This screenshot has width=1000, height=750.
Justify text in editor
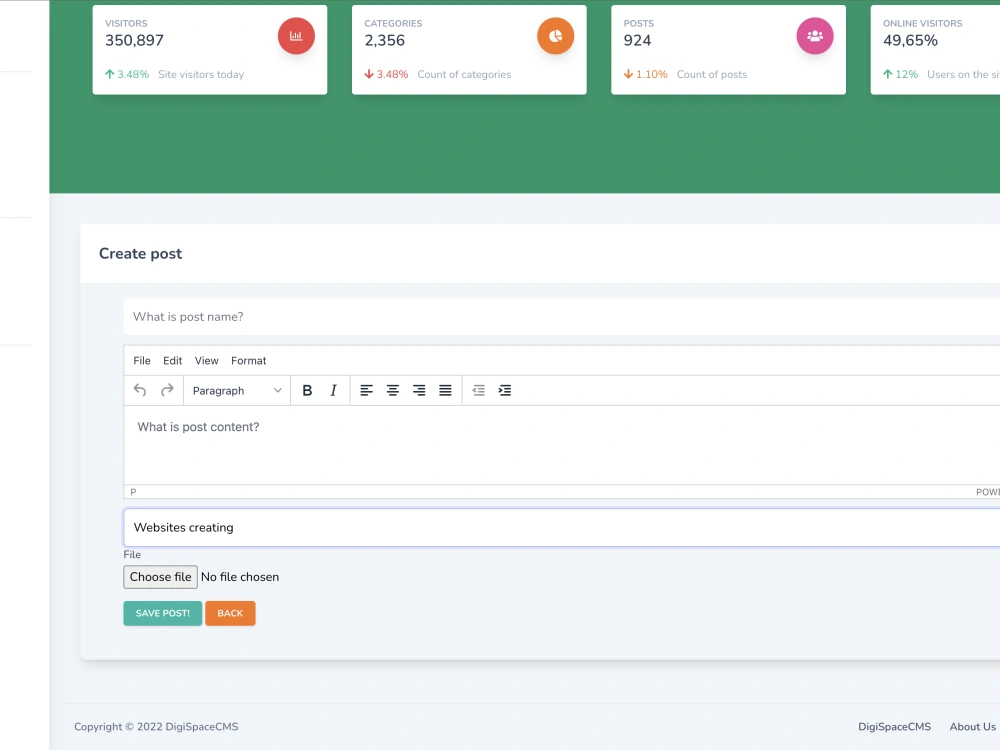(445, 390)
